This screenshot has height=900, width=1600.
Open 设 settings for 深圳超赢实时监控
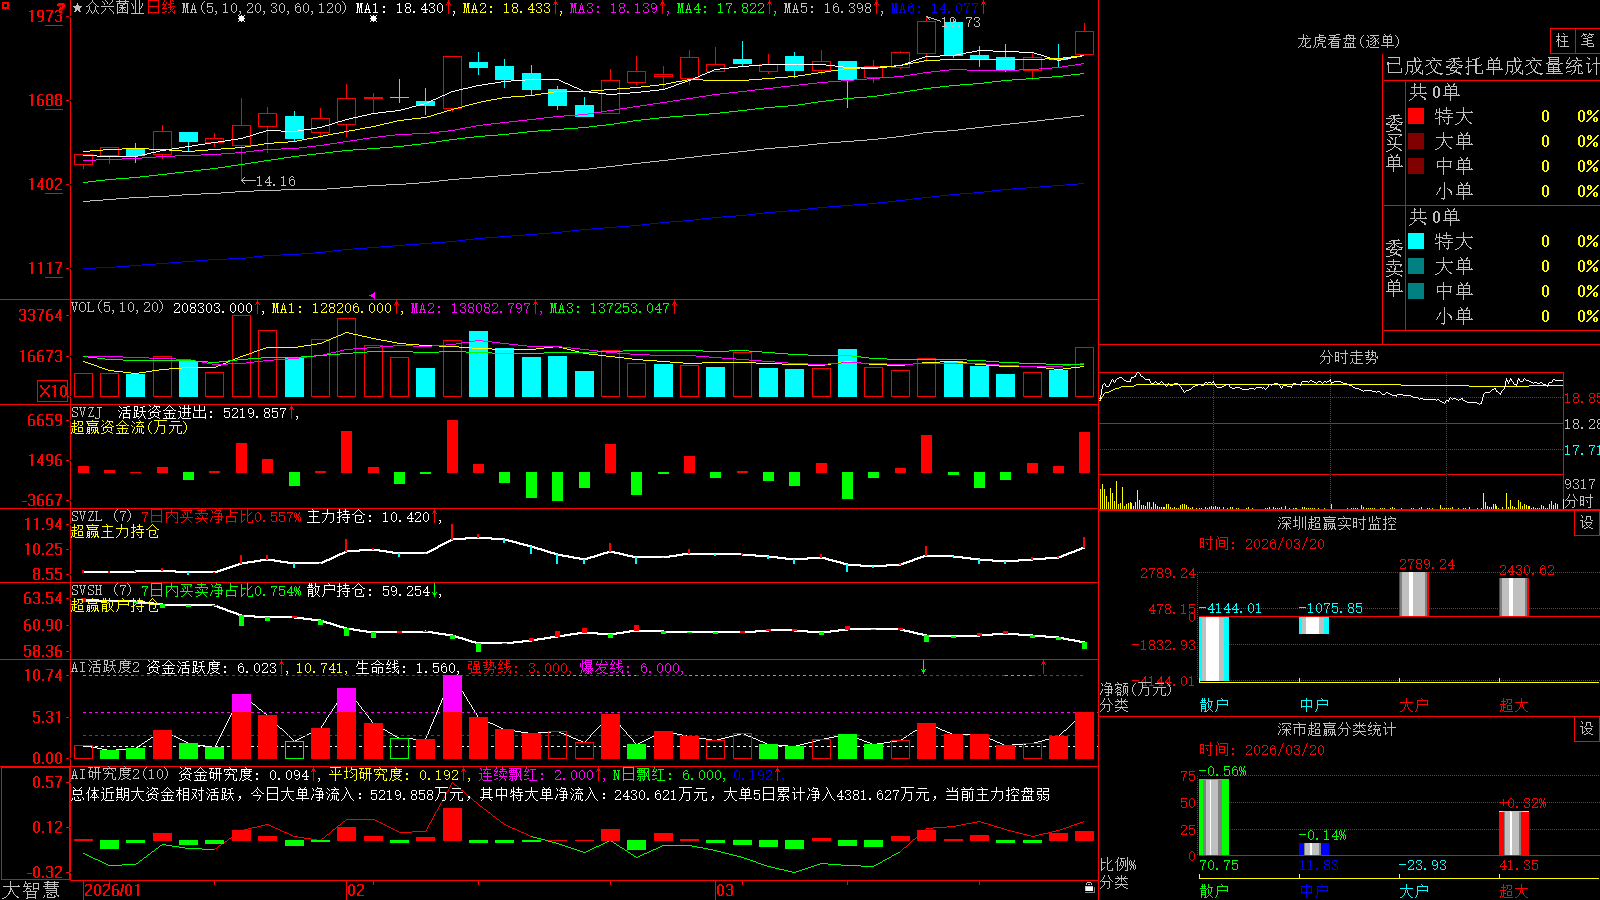coord(1587,523)
